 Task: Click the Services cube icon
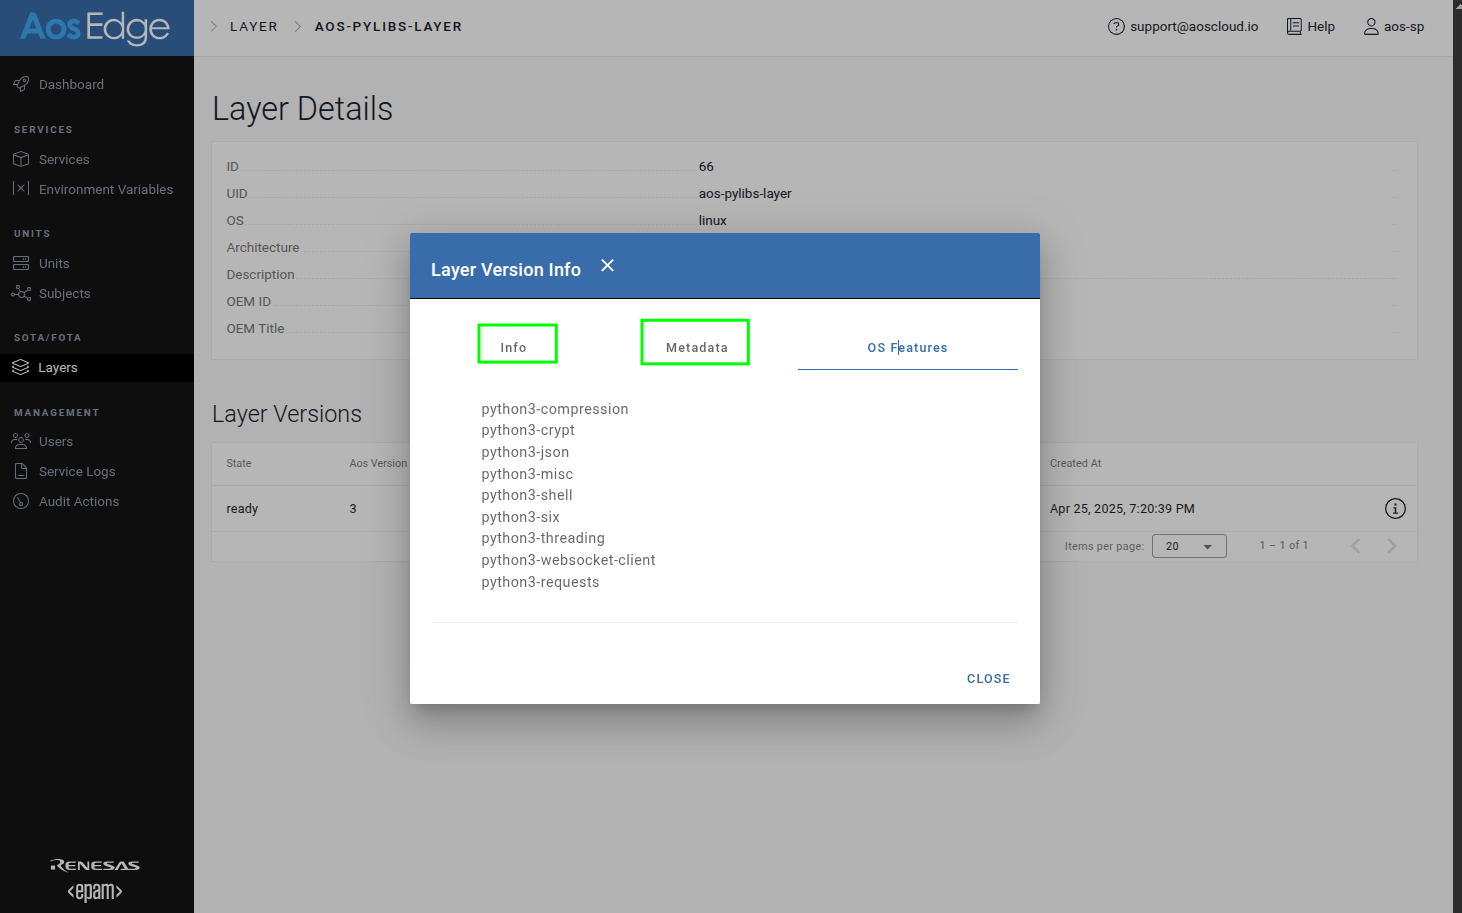click(x=21, y=160)
